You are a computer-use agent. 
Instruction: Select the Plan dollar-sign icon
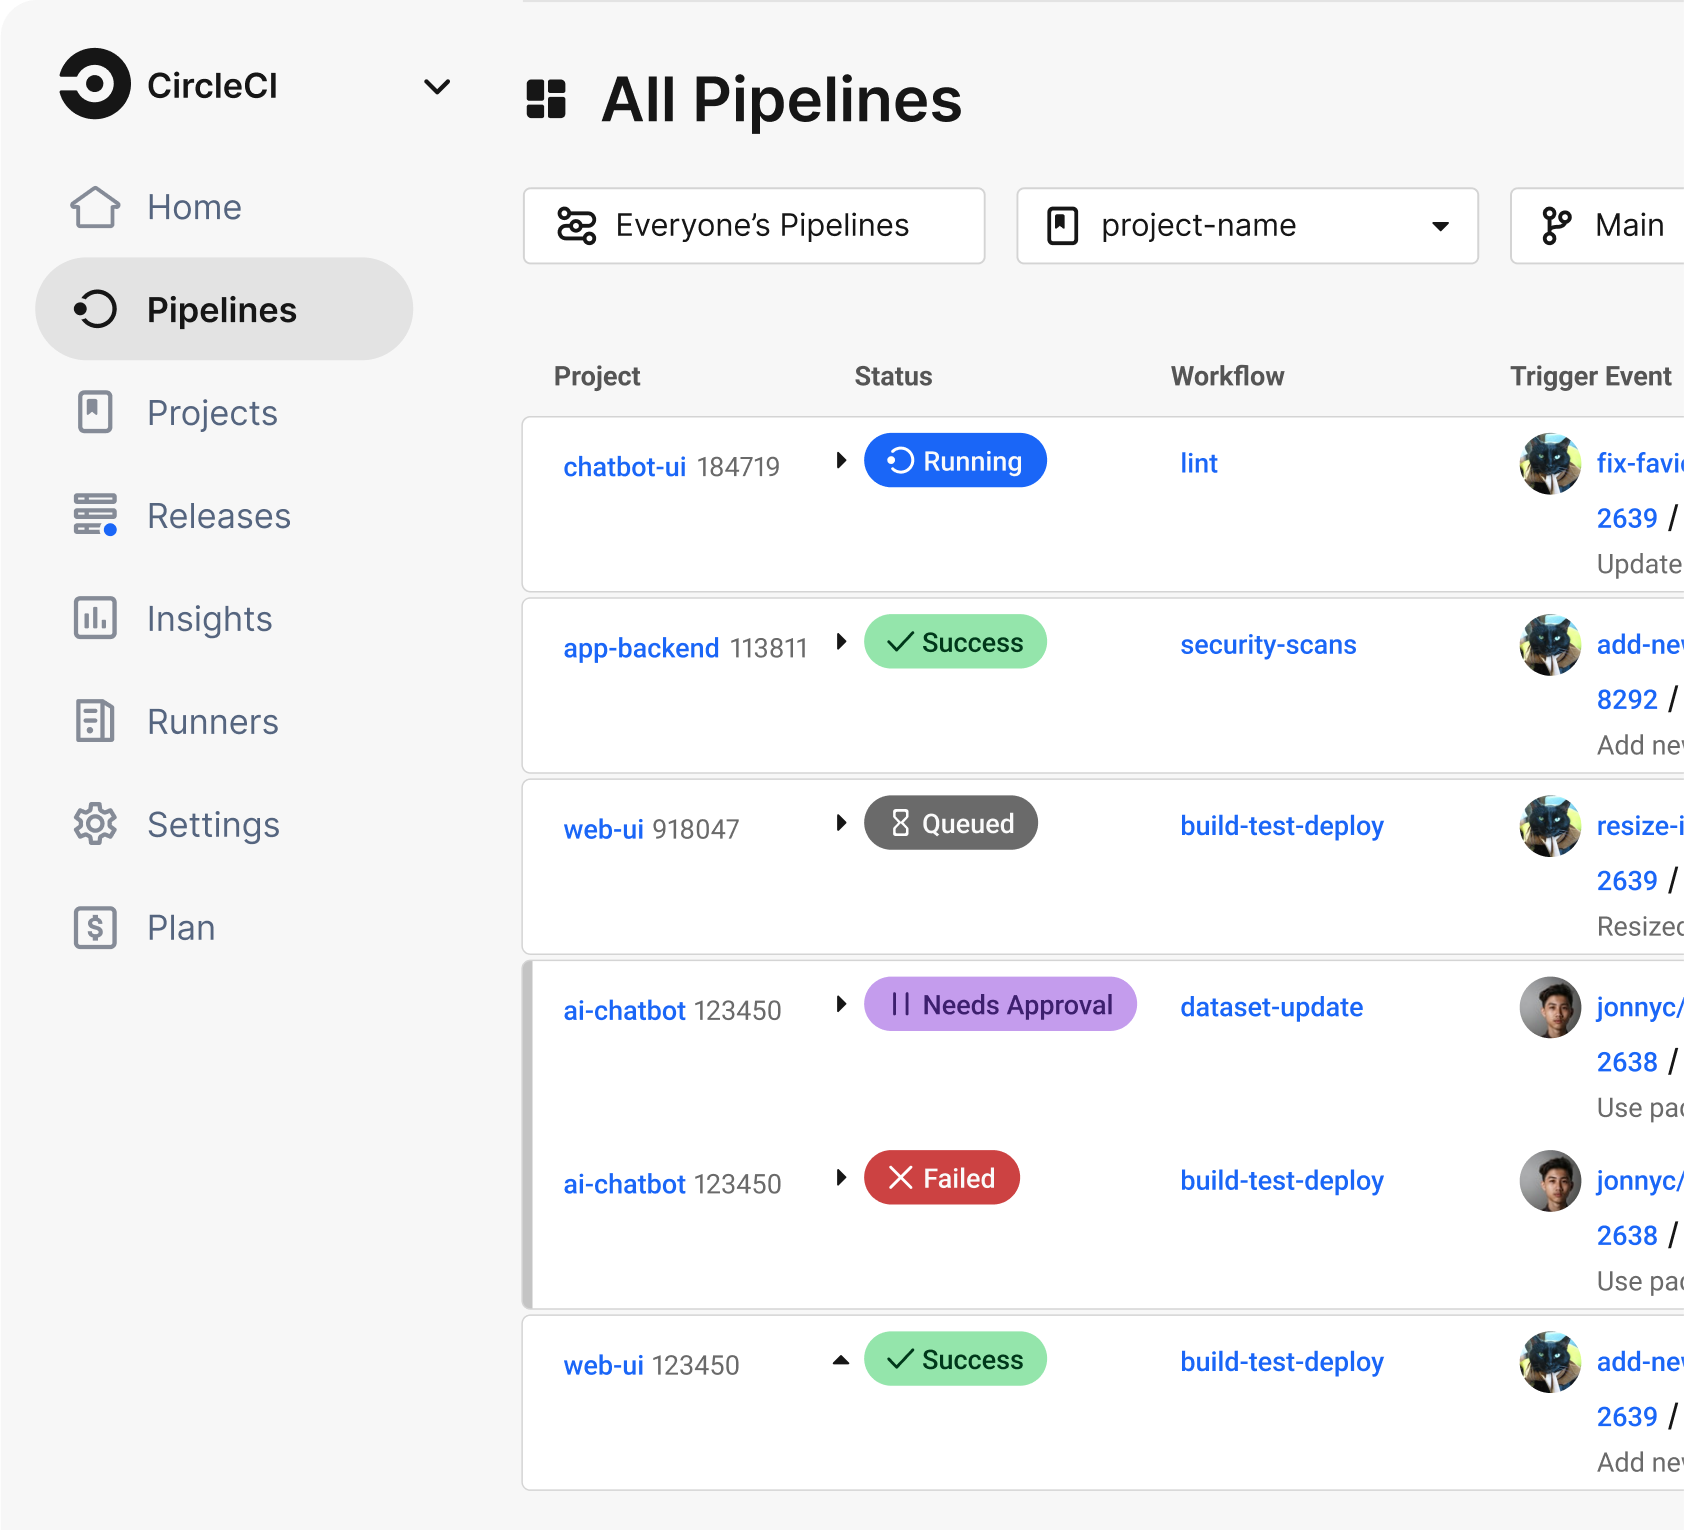click(95, 927)
